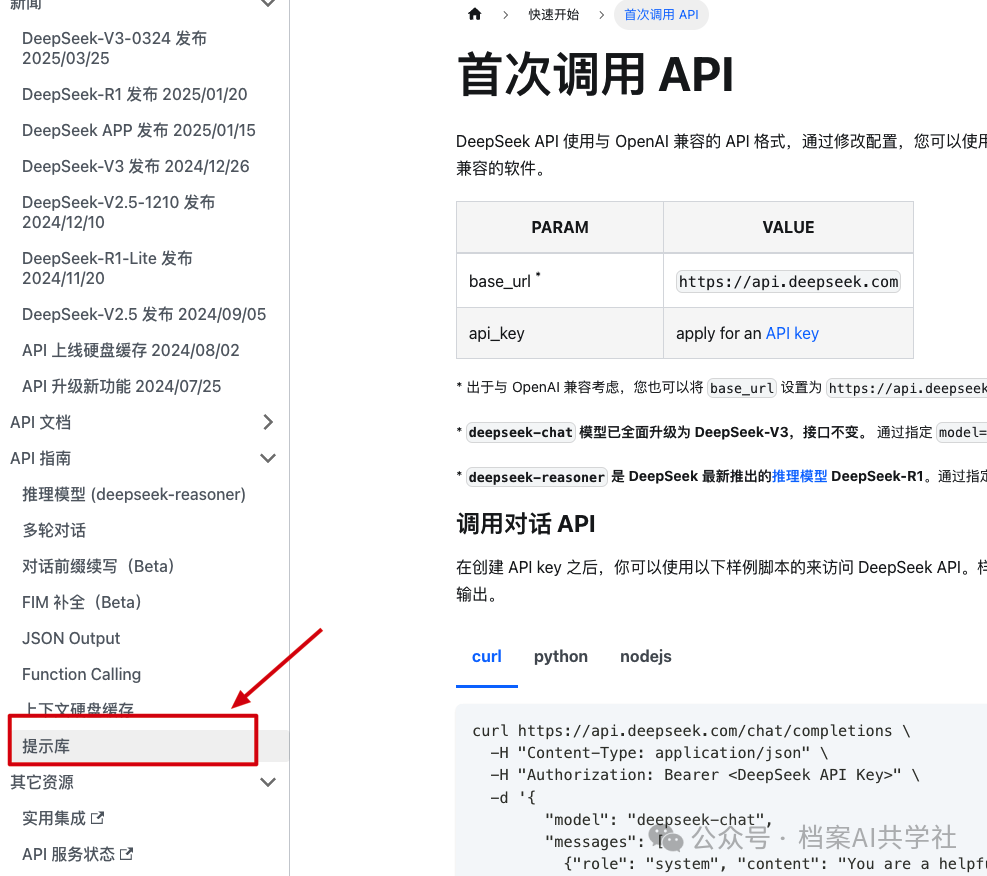Viewport: 987px width, 876px height.
Task: Click the PARAM column header
Action: 560,227
